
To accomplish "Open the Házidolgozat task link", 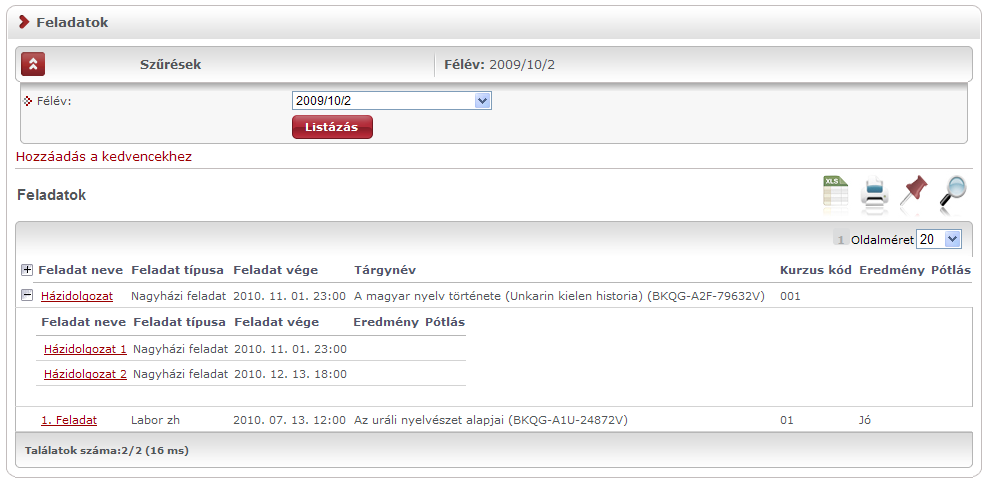I will point(77,295).
